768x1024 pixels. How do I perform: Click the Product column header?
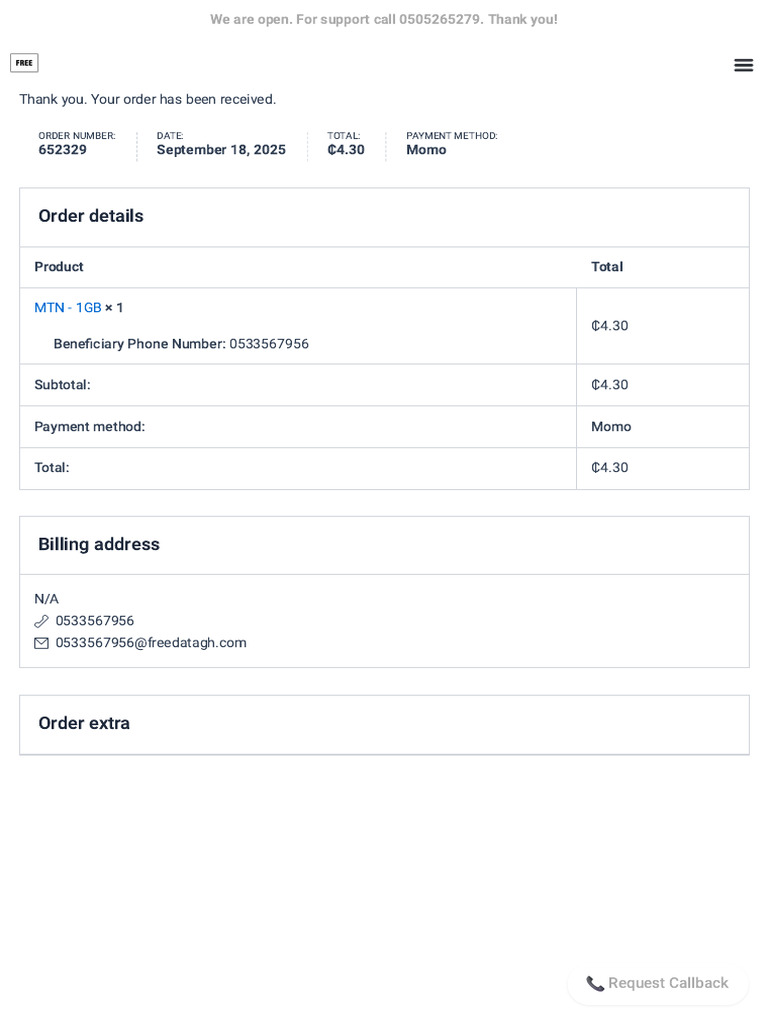59,267
